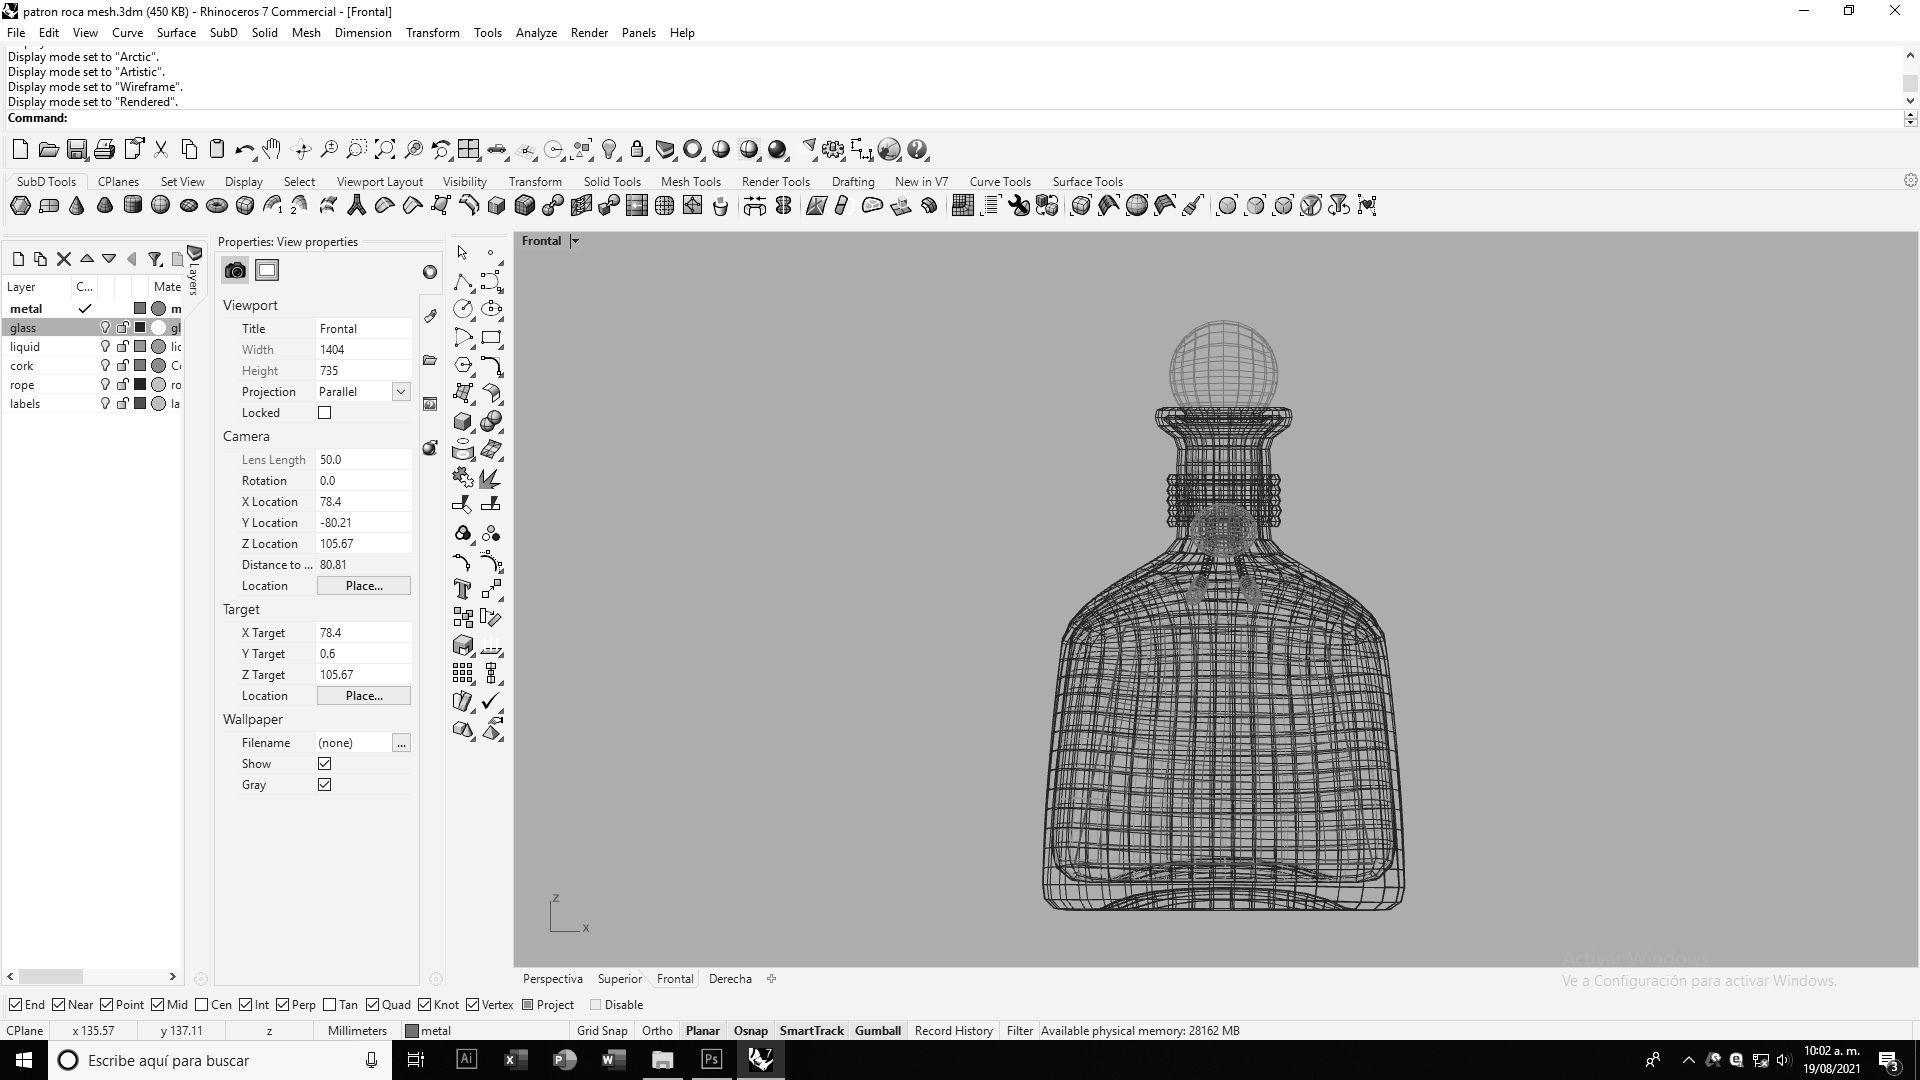The height and width of the screenshot is (1080, 1920).
Task: Toggle Ortho in status bar
Action: click(x=657, y=1031)
